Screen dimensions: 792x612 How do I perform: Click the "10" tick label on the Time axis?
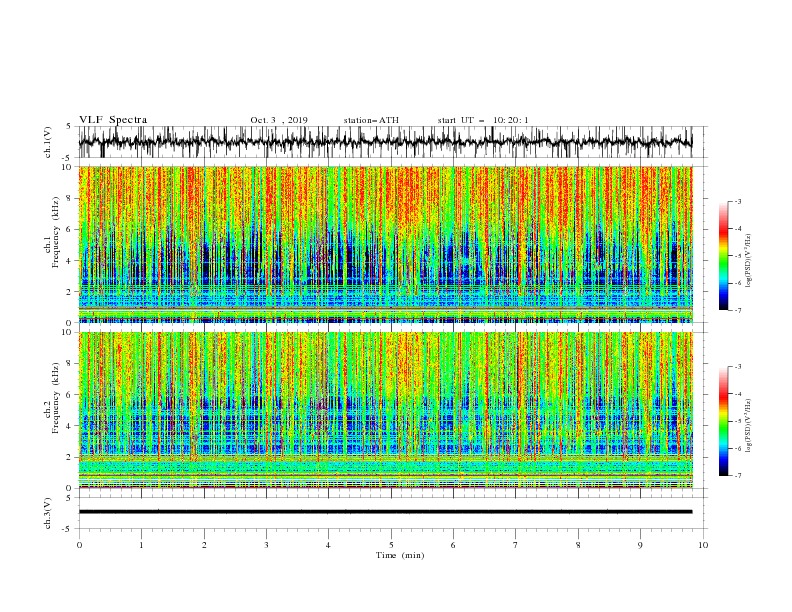pyautogui.click(x=703, y=545)
